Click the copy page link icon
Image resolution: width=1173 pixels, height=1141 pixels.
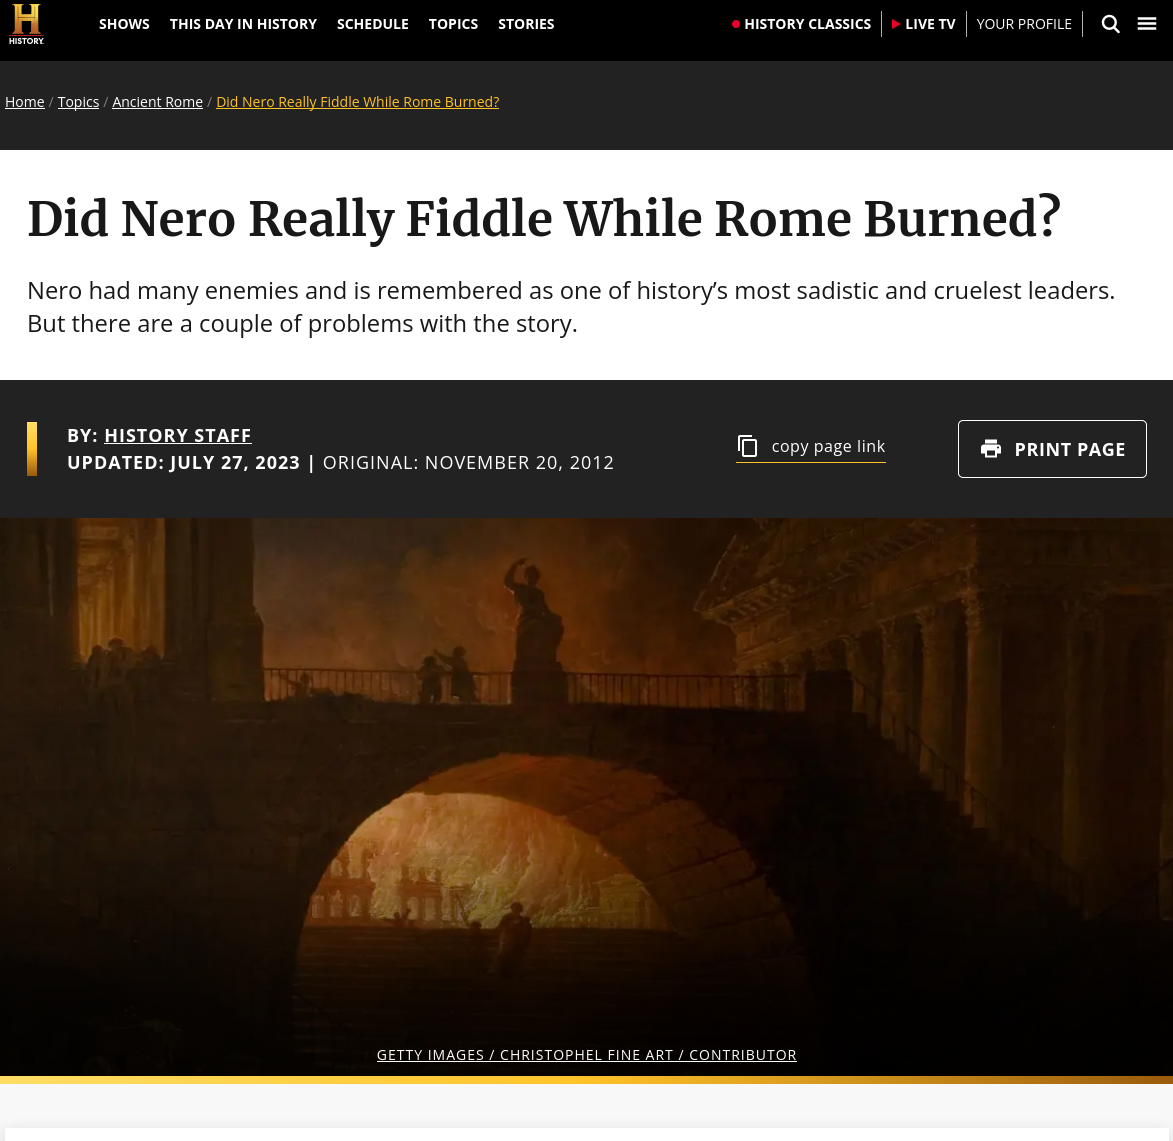click(x=747, y=446)
